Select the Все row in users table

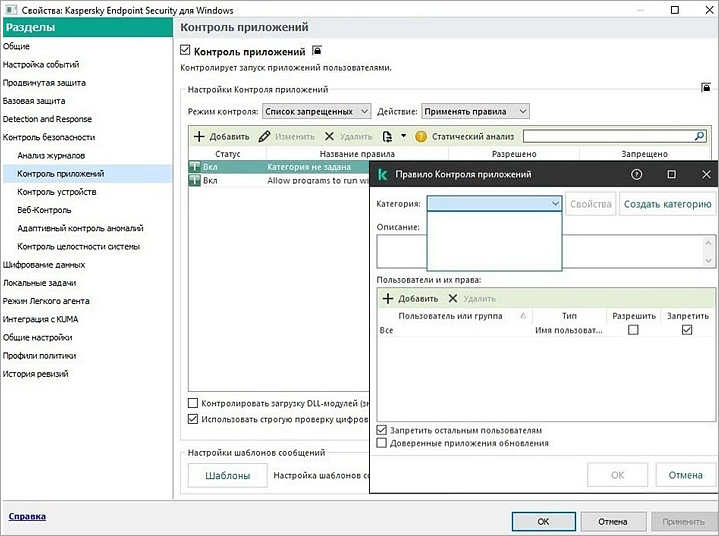click(546, 330)
